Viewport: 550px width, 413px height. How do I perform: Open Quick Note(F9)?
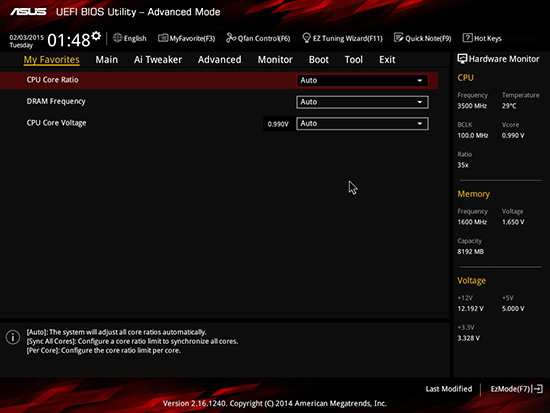point(423,38)
